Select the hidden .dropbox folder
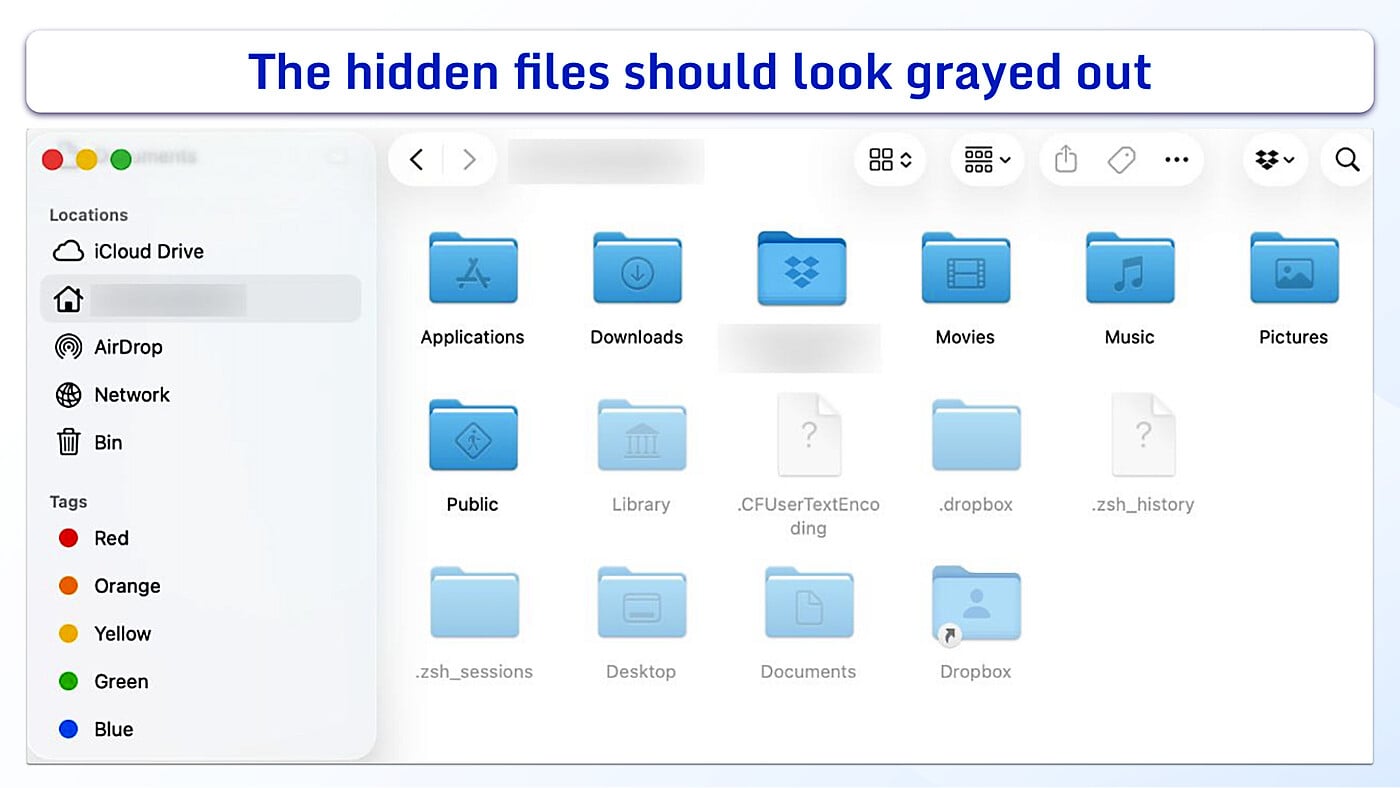This screenshot has height=788, width=1400. [x=976, y=435]
